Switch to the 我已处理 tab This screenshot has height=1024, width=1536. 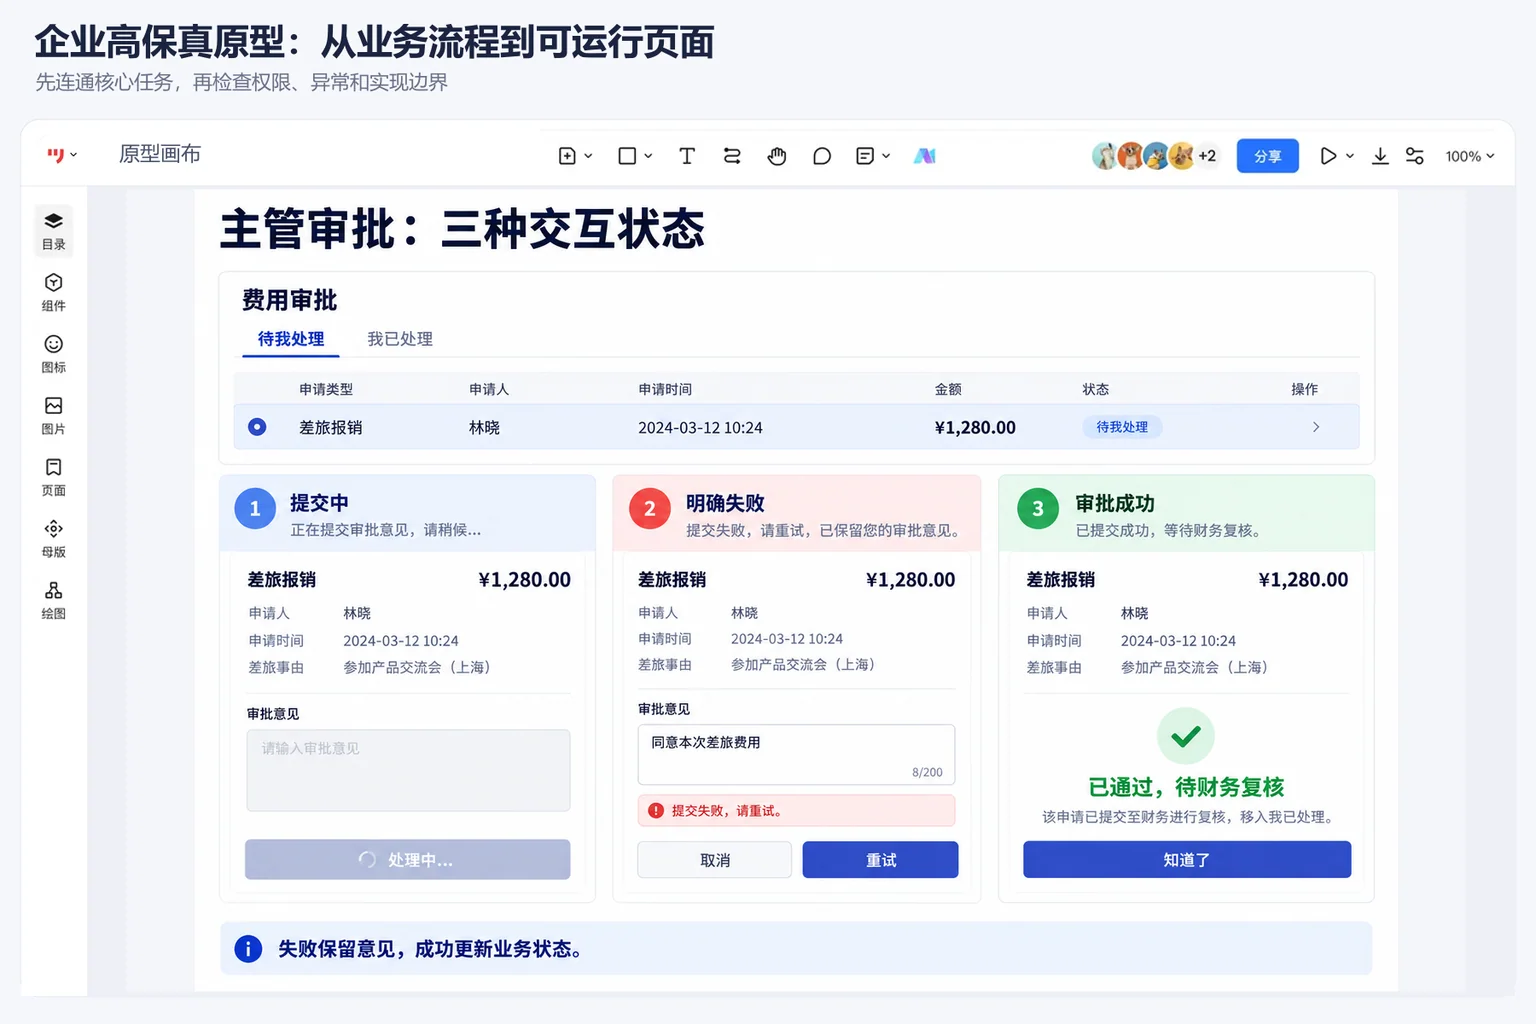pos(400,339)
